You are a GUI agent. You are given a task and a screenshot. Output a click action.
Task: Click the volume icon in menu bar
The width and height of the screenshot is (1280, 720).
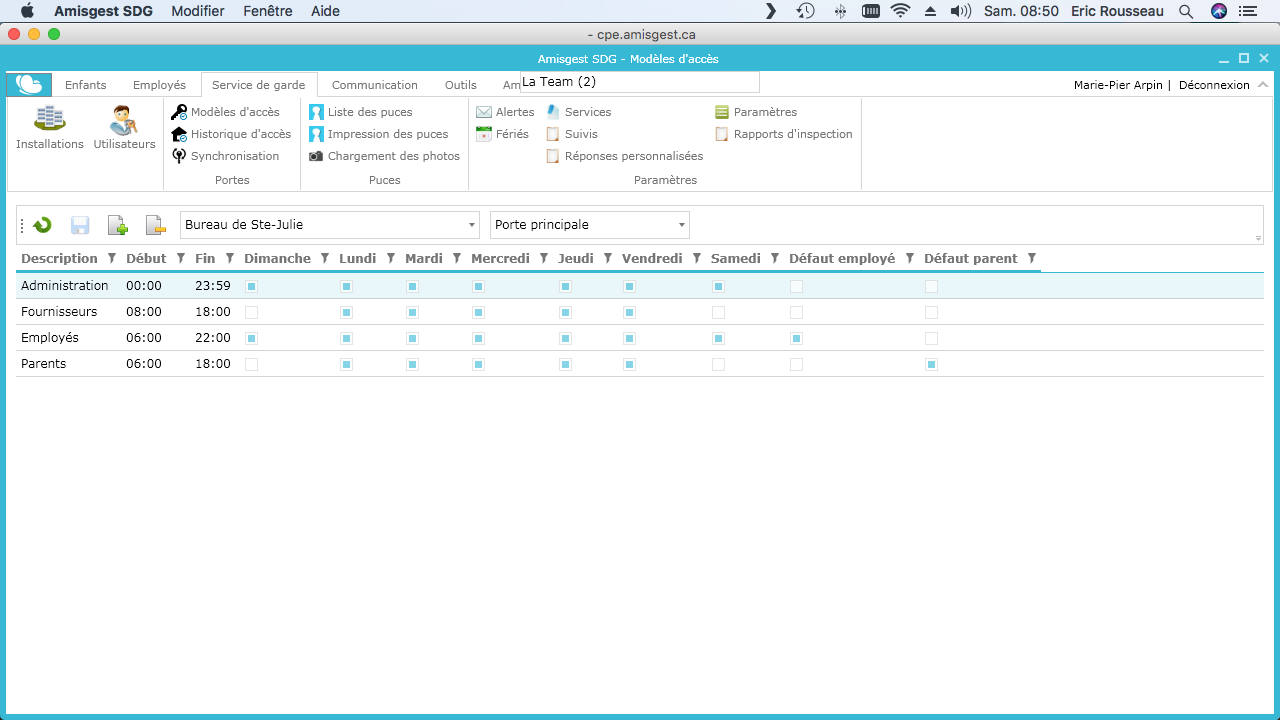[960, 11]
